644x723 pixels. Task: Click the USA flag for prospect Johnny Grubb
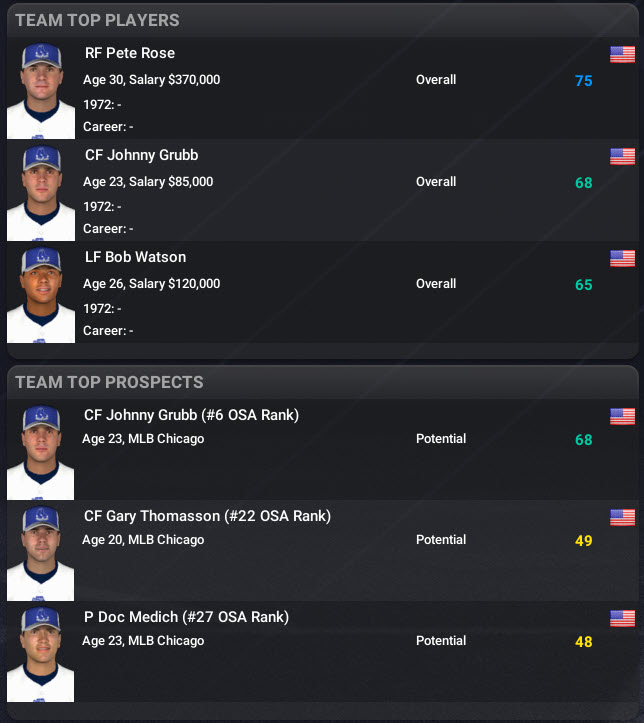click(x=622, y=416)
